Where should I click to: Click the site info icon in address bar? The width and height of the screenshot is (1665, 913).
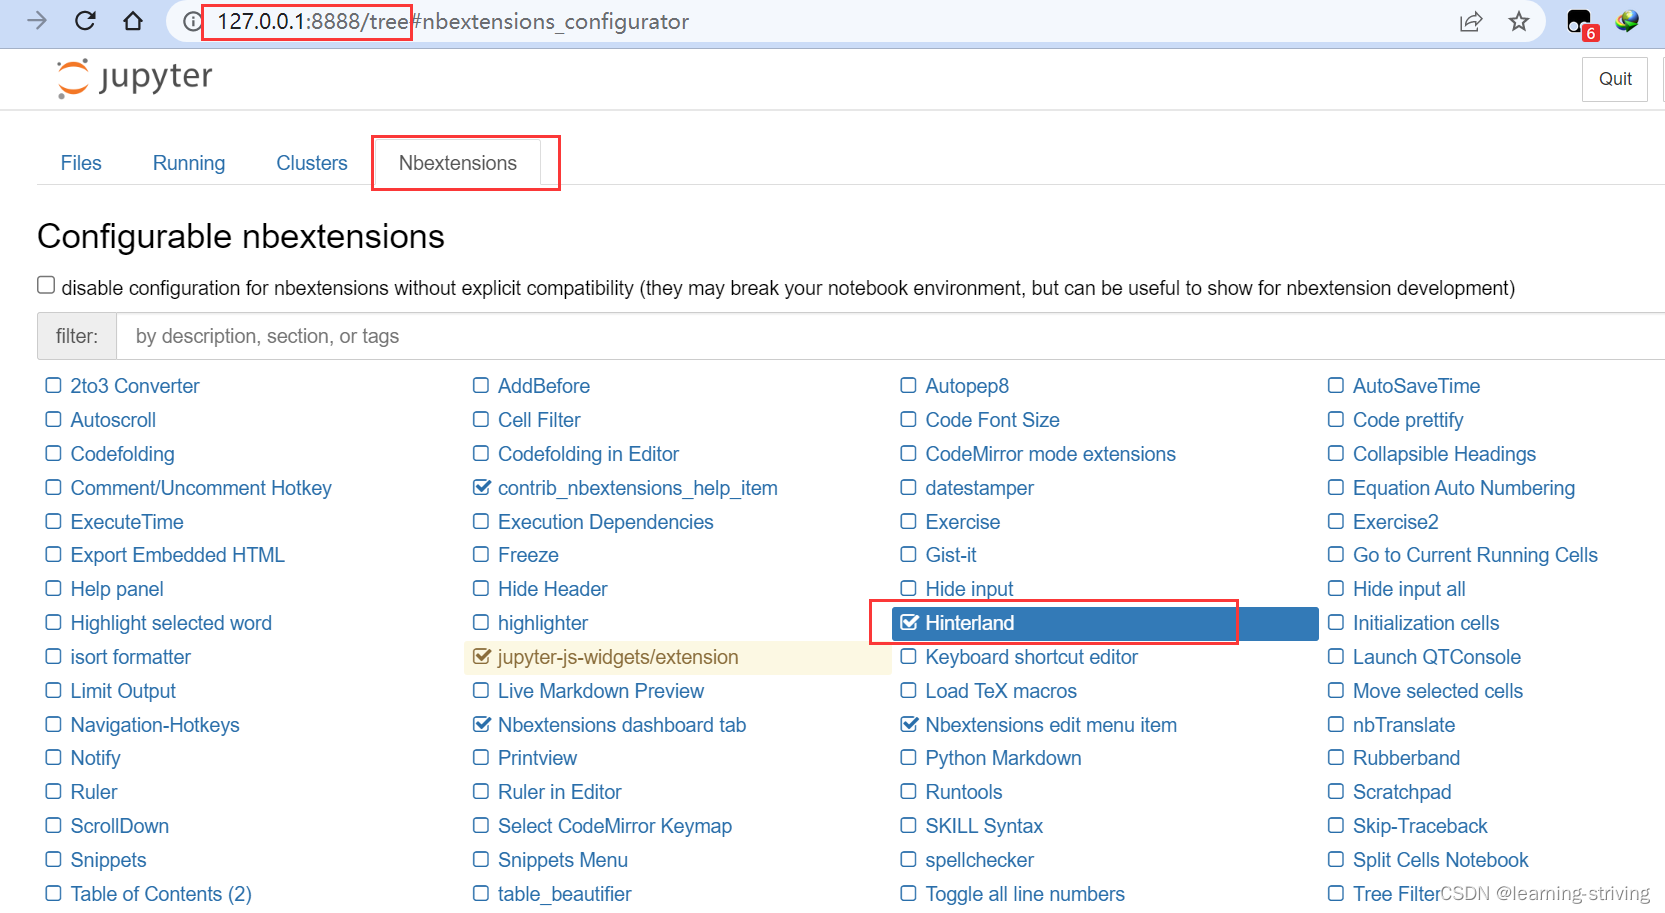[190, 21]
